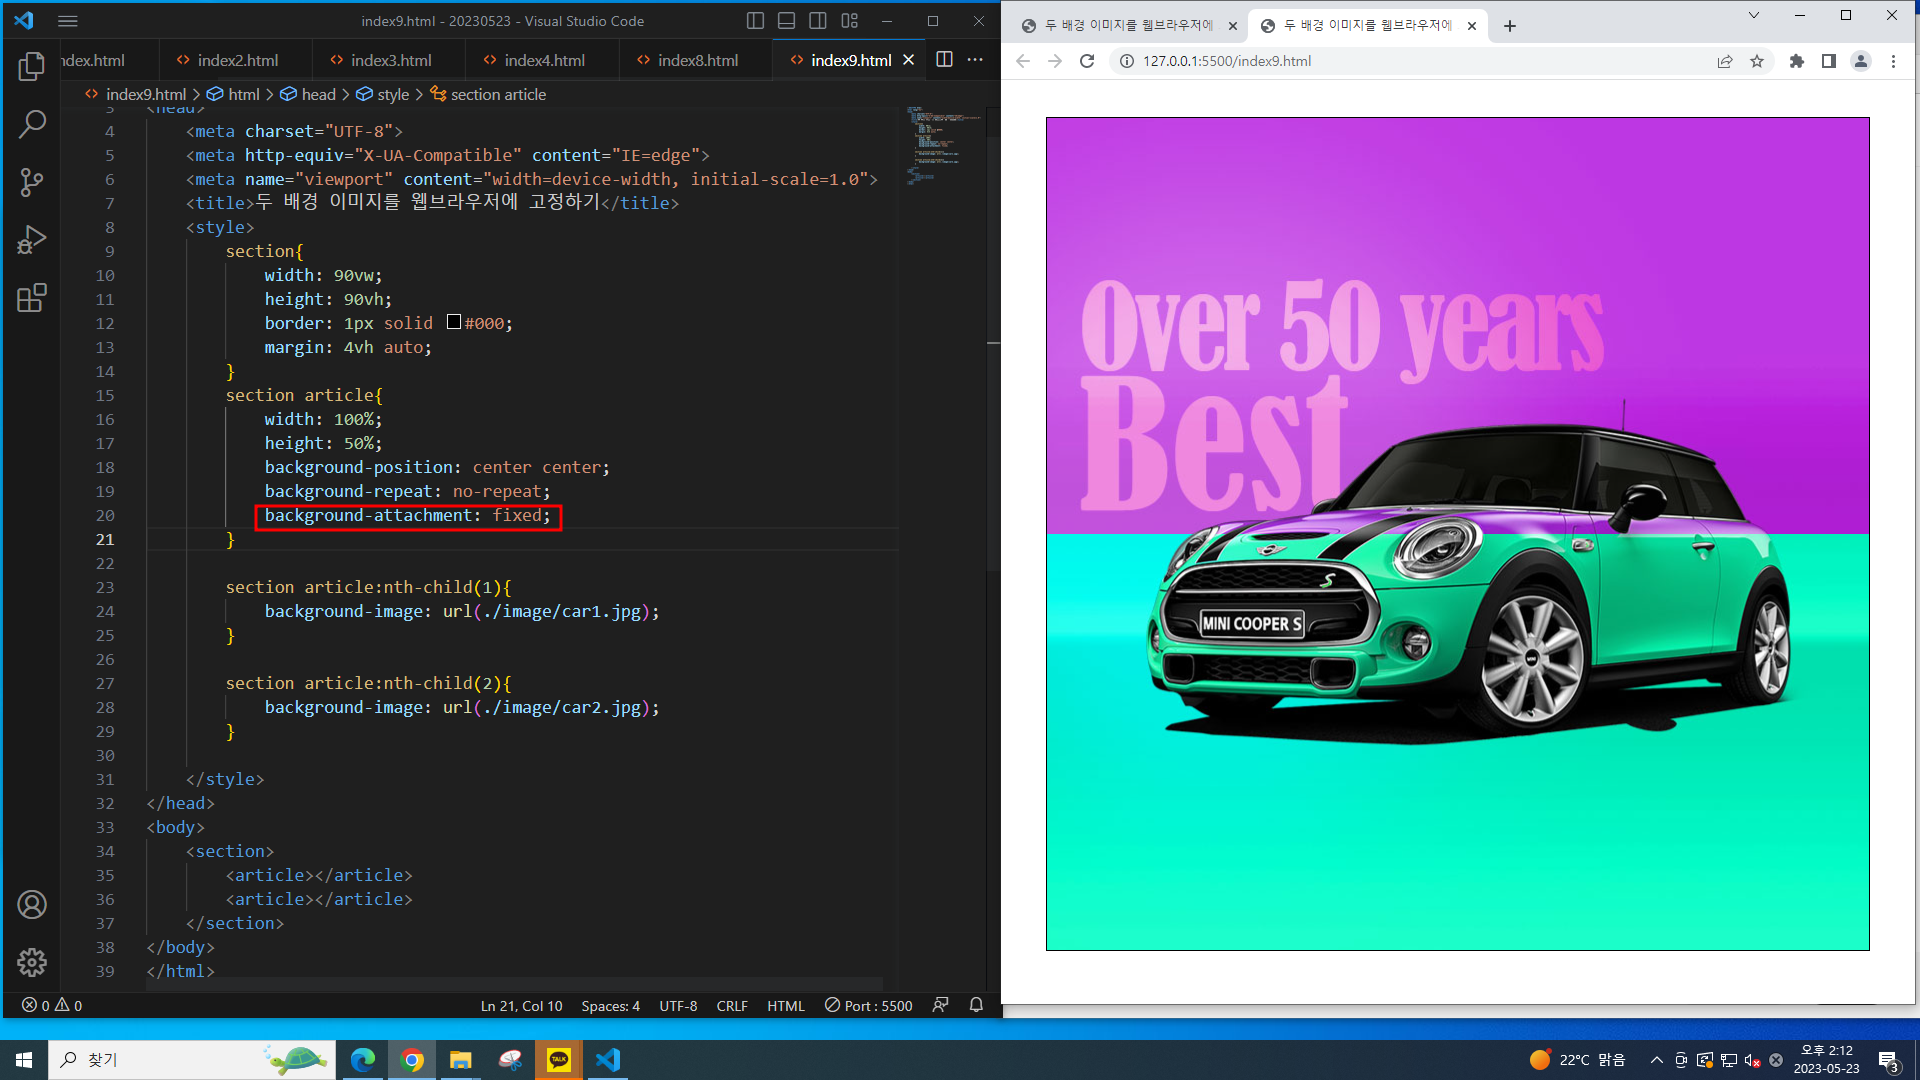Open a new Chrome tab

[1510, 26]
